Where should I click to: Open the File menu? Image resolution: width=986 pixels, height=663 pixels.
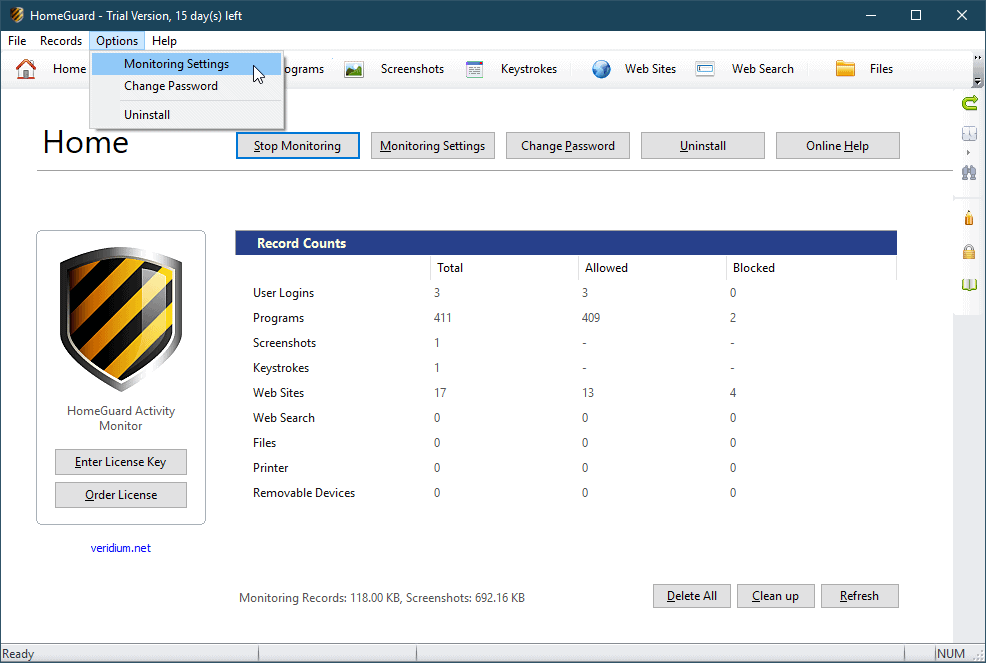(17, 41)
